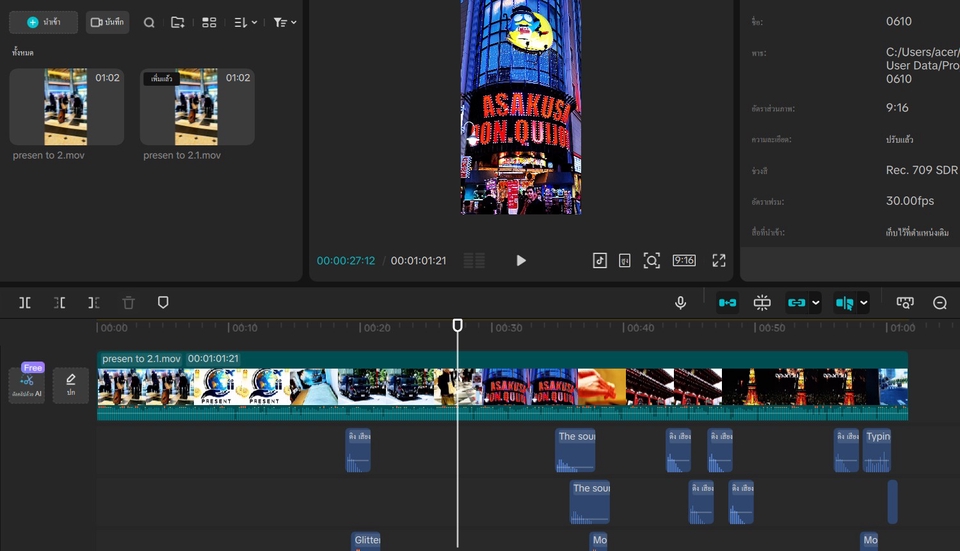Expand the preview axis options arrow
The image size is (960, 551).
click(863, 302)
